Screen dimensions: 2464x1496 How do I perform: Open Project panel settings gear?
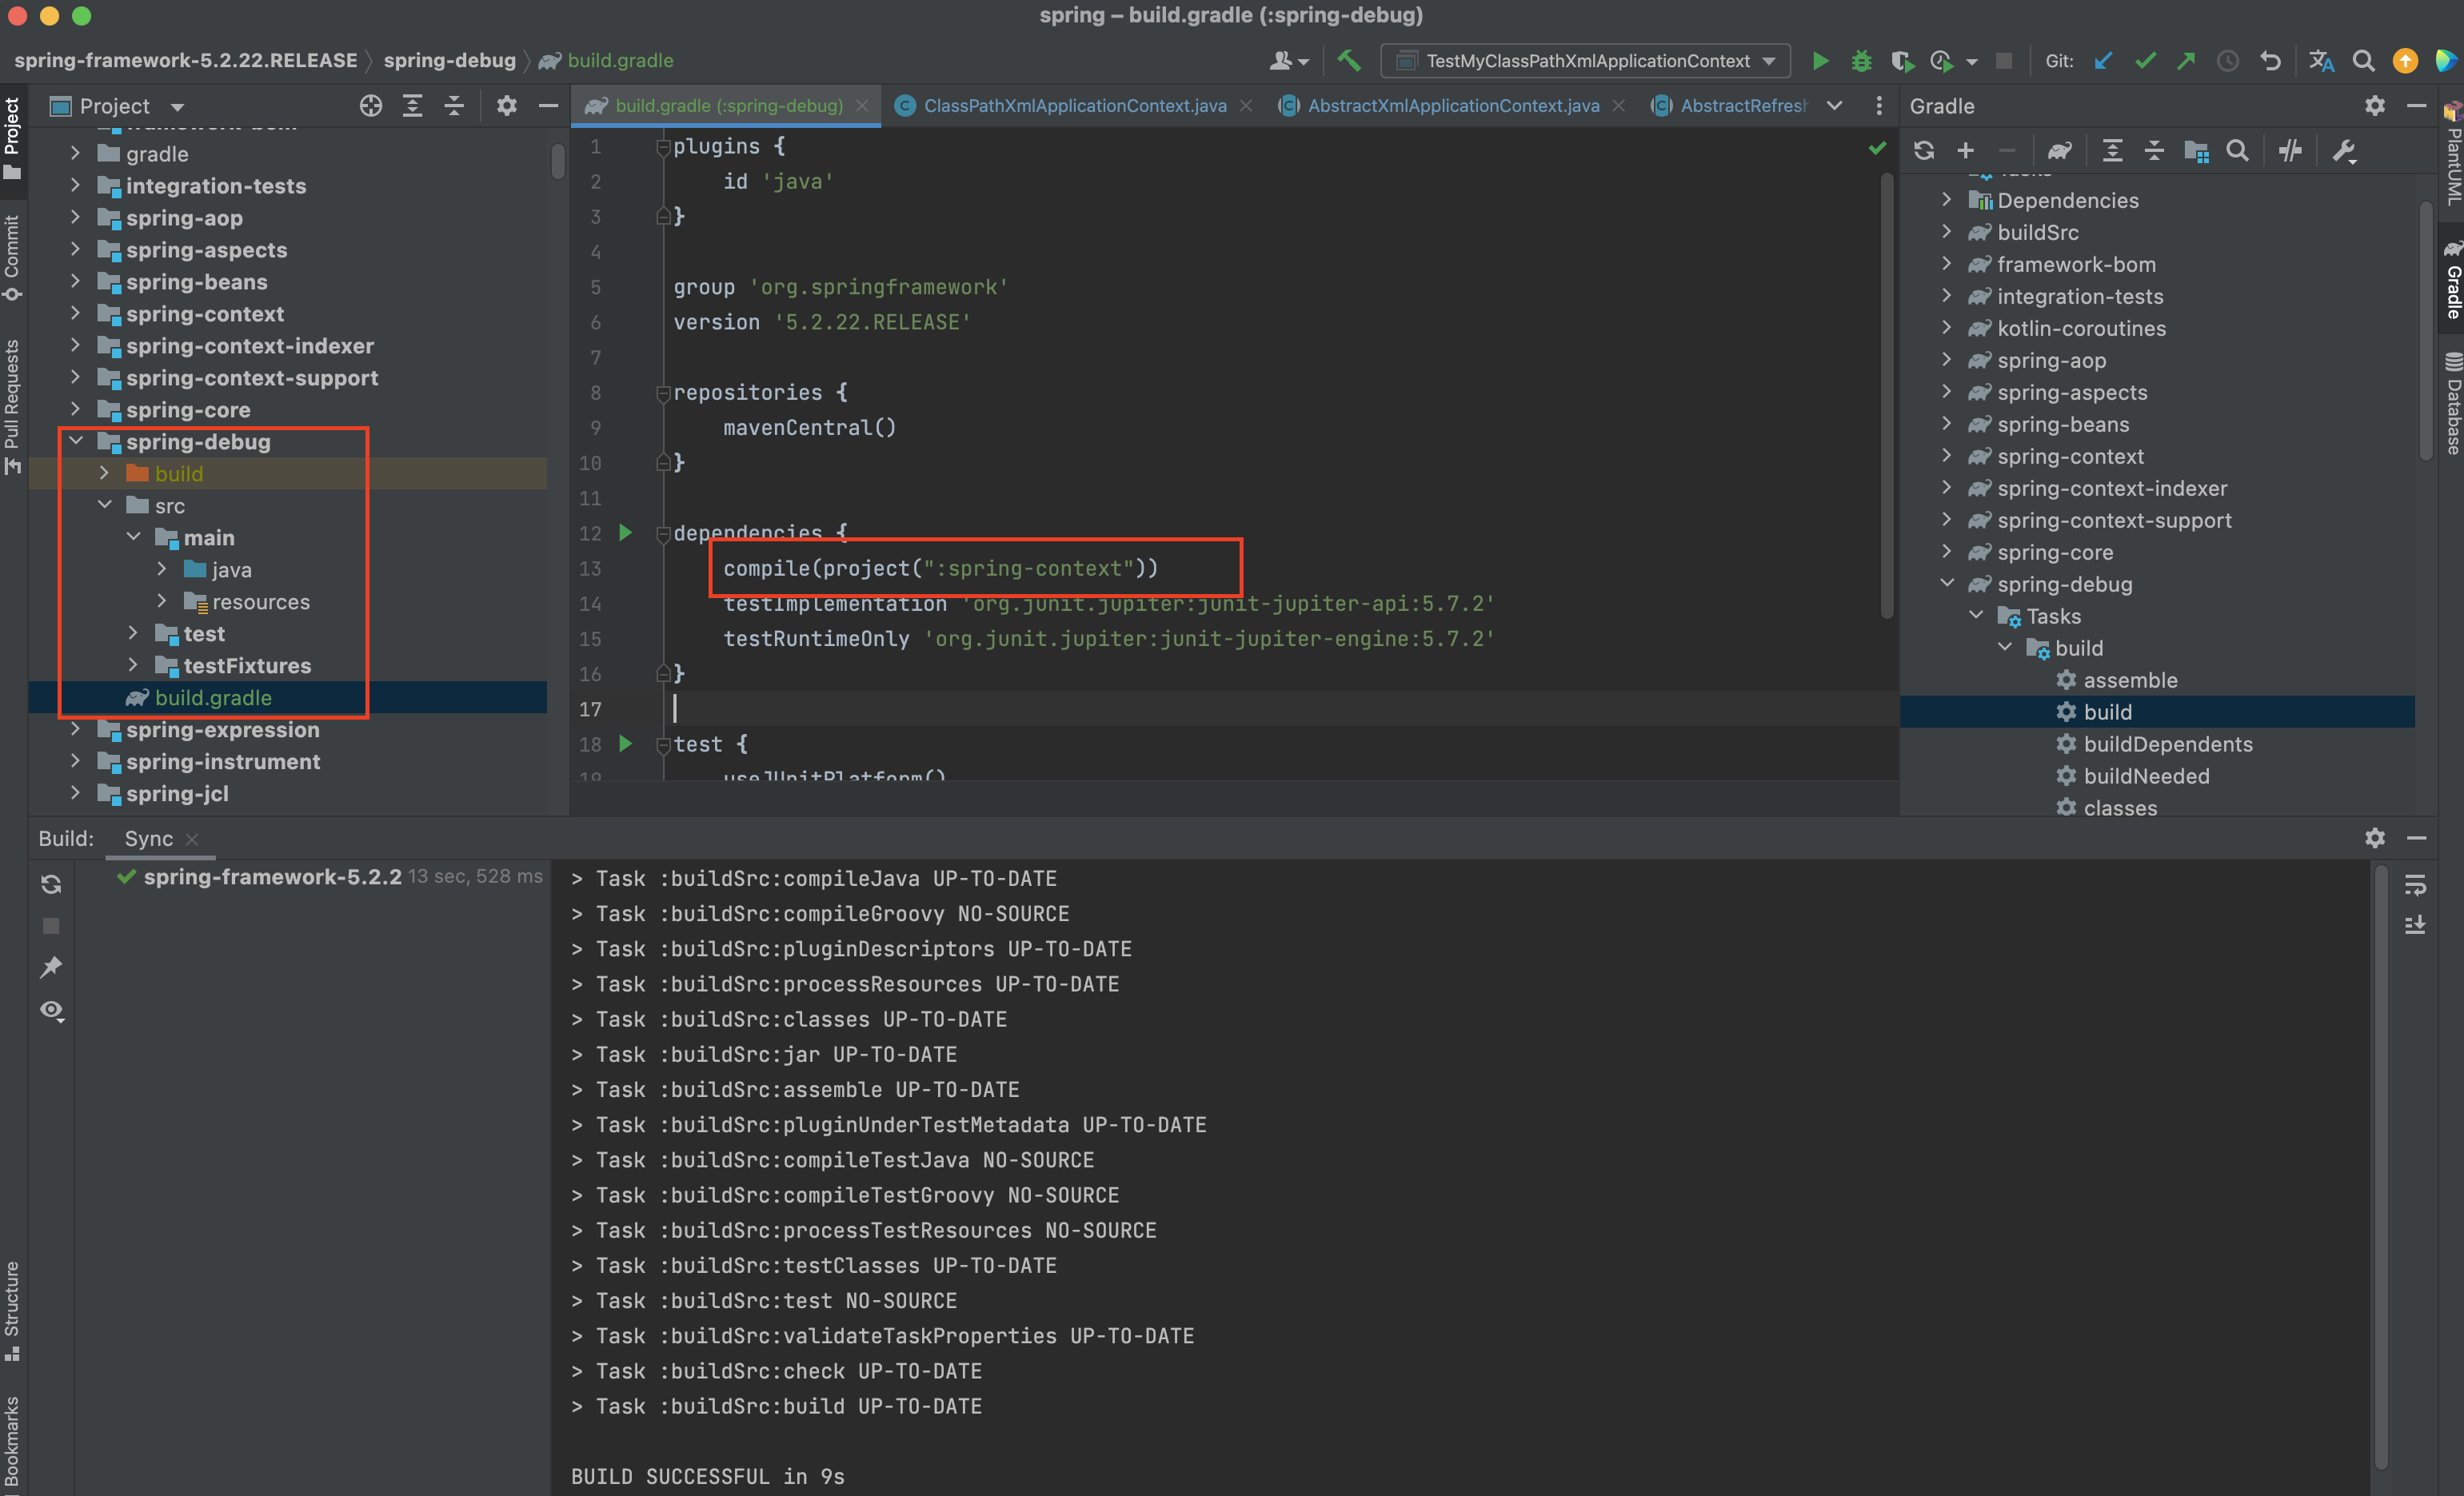(x=507, y=106)
